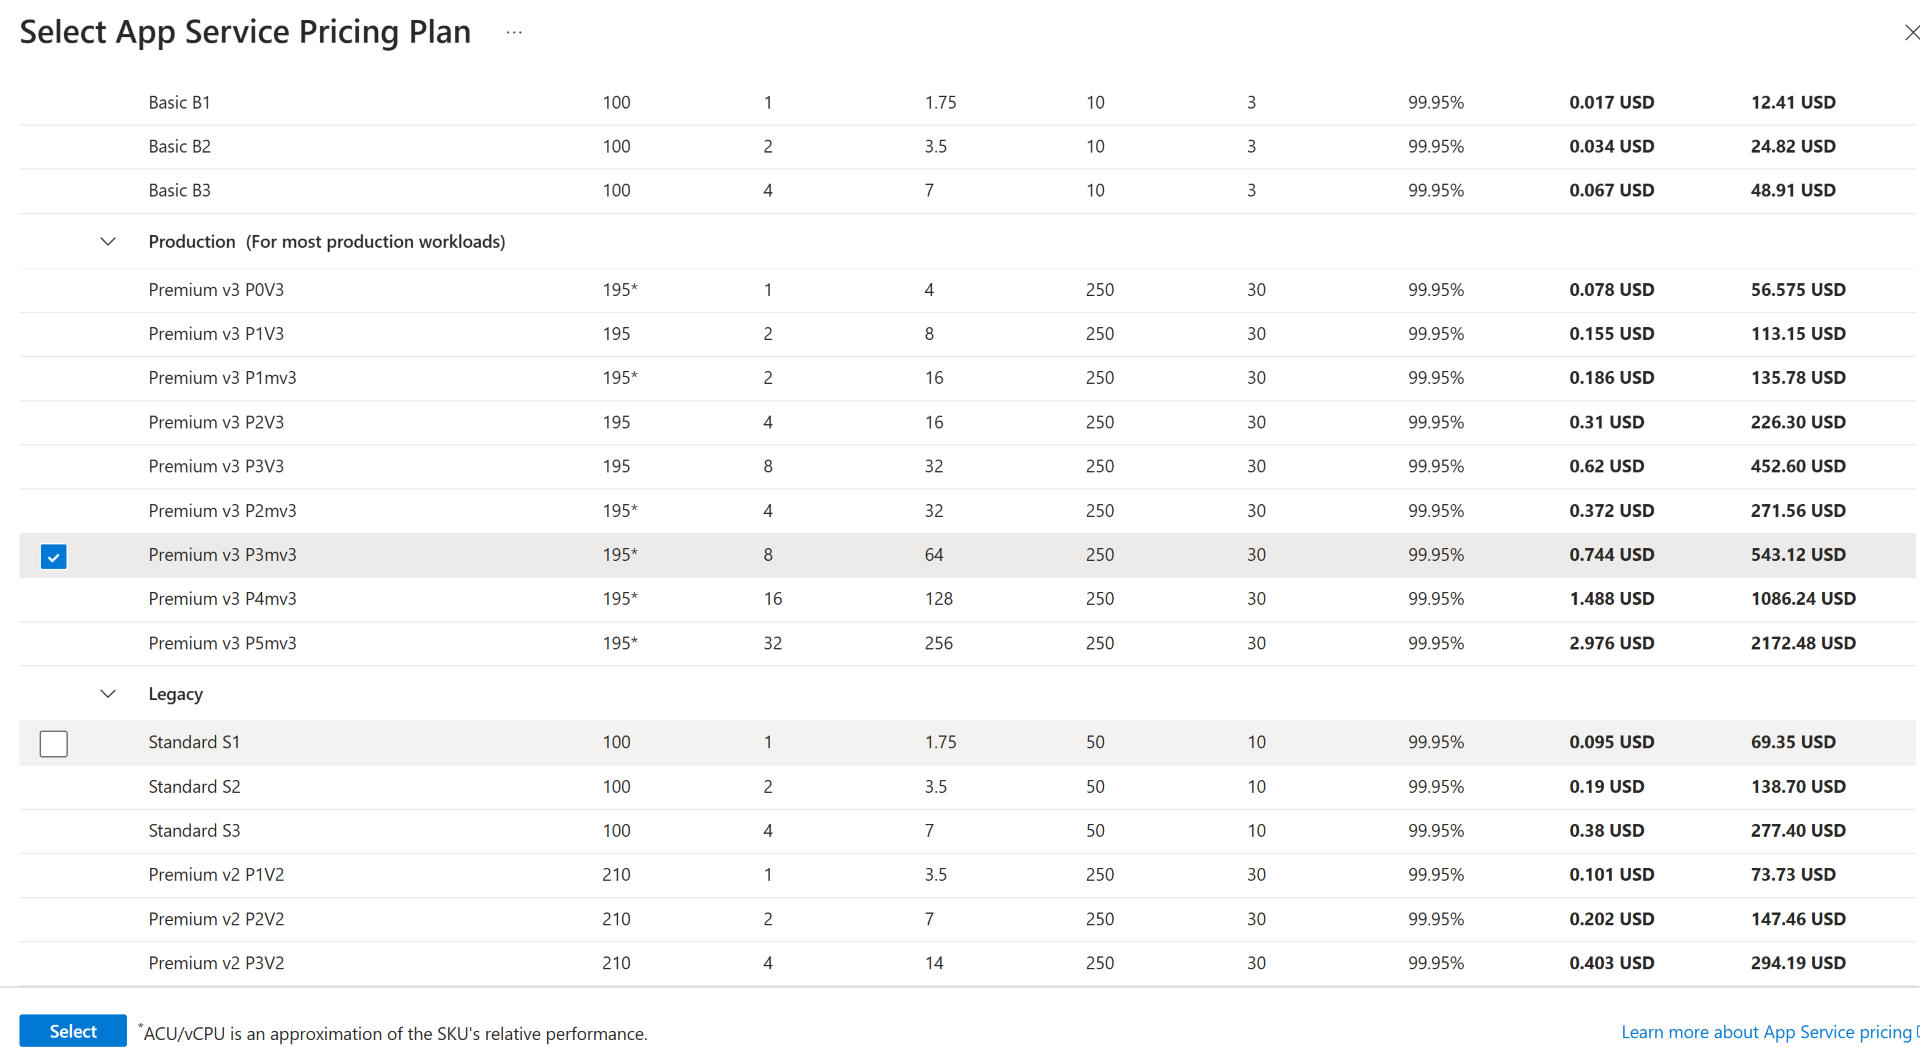Collapse the Legacy plans group
The height and width of the screenshot is (1056, 1920).
[x=108, y=694]
